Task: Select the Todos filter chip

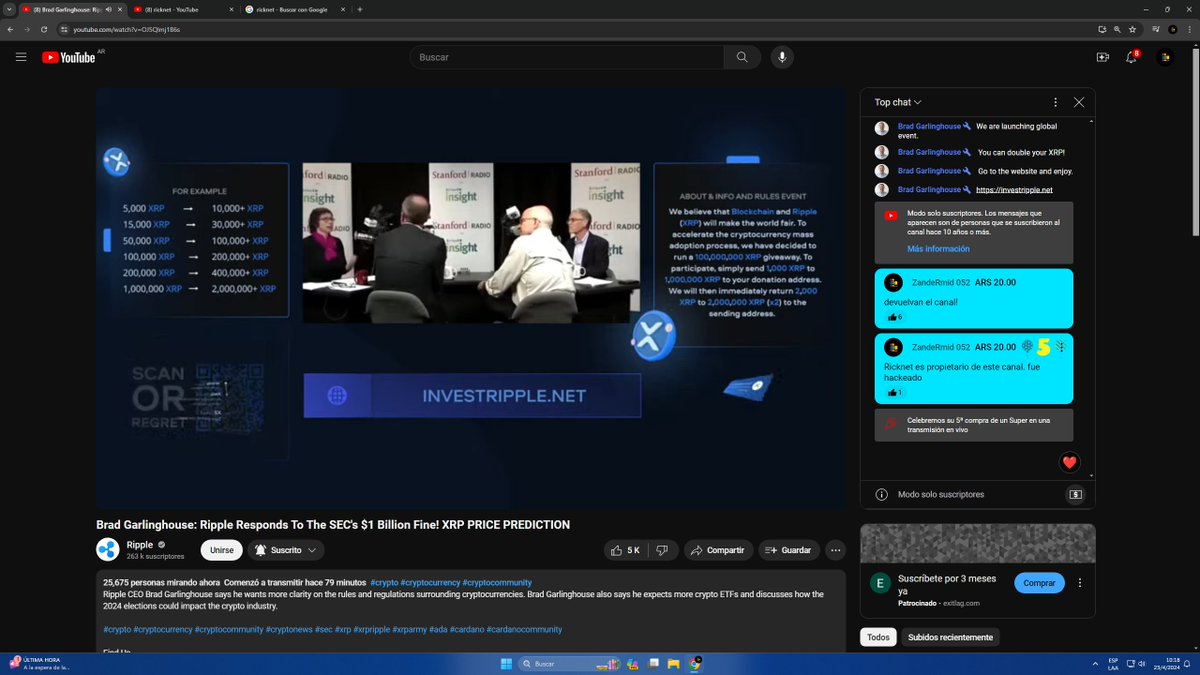Action: (x=878, y=637)
